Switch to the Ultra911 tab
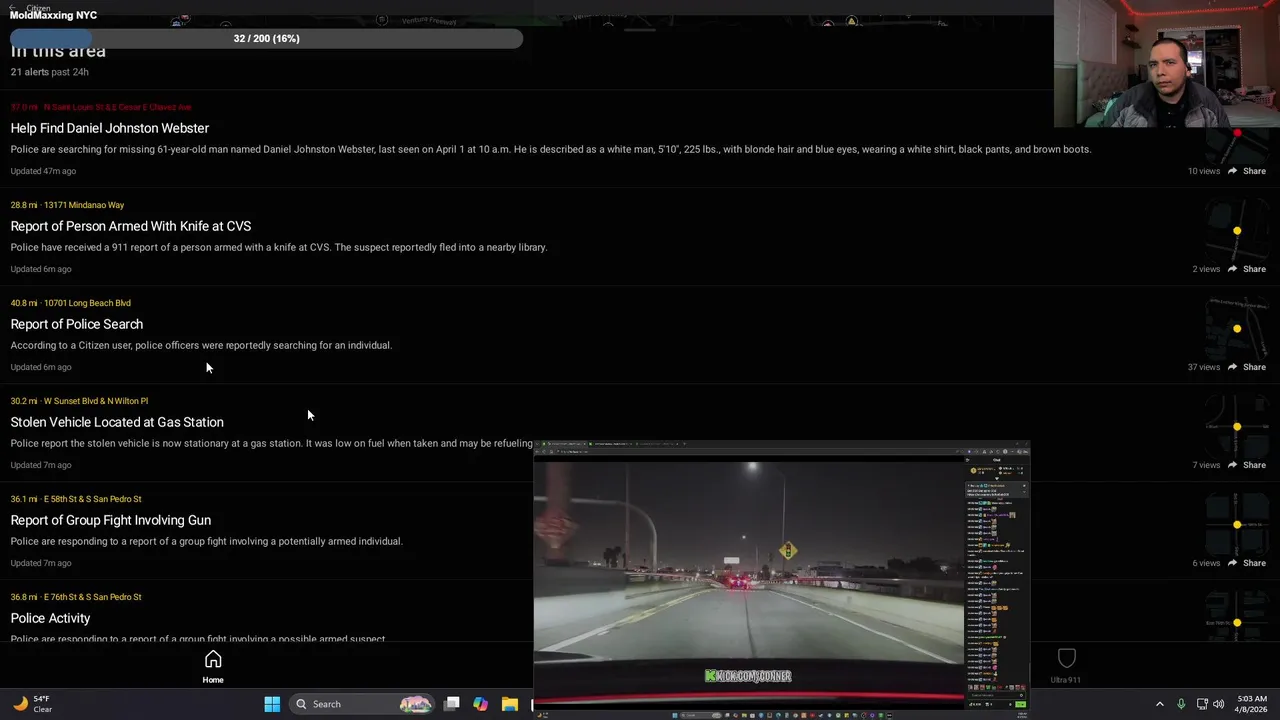Screen dimensions: 1280x720 (x=1066, y=667)
